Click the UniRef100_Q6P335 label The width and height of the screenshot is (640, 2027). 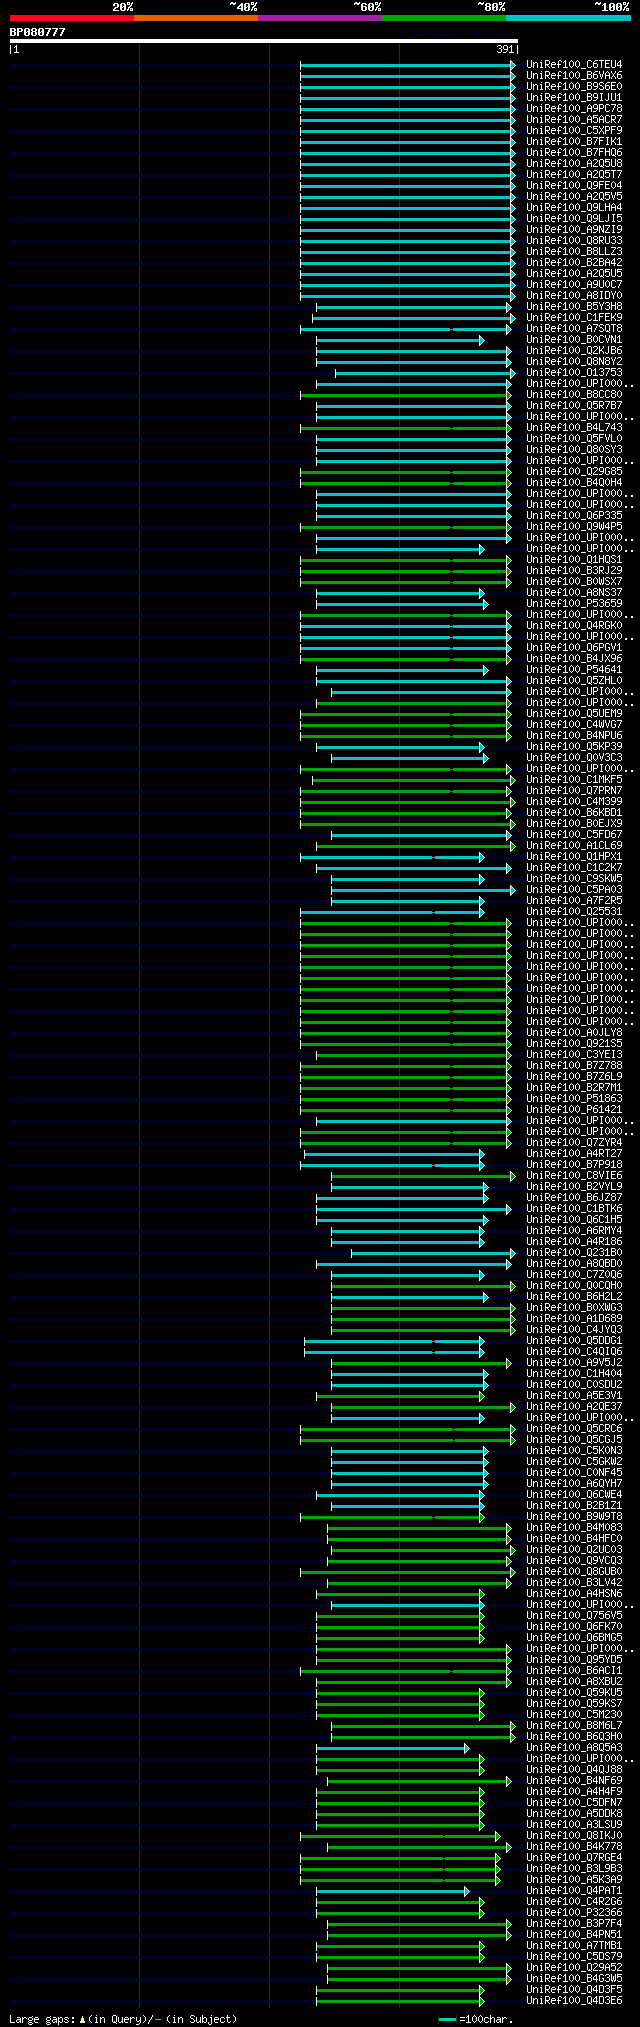pyautogui.click(x=574, y=516)
